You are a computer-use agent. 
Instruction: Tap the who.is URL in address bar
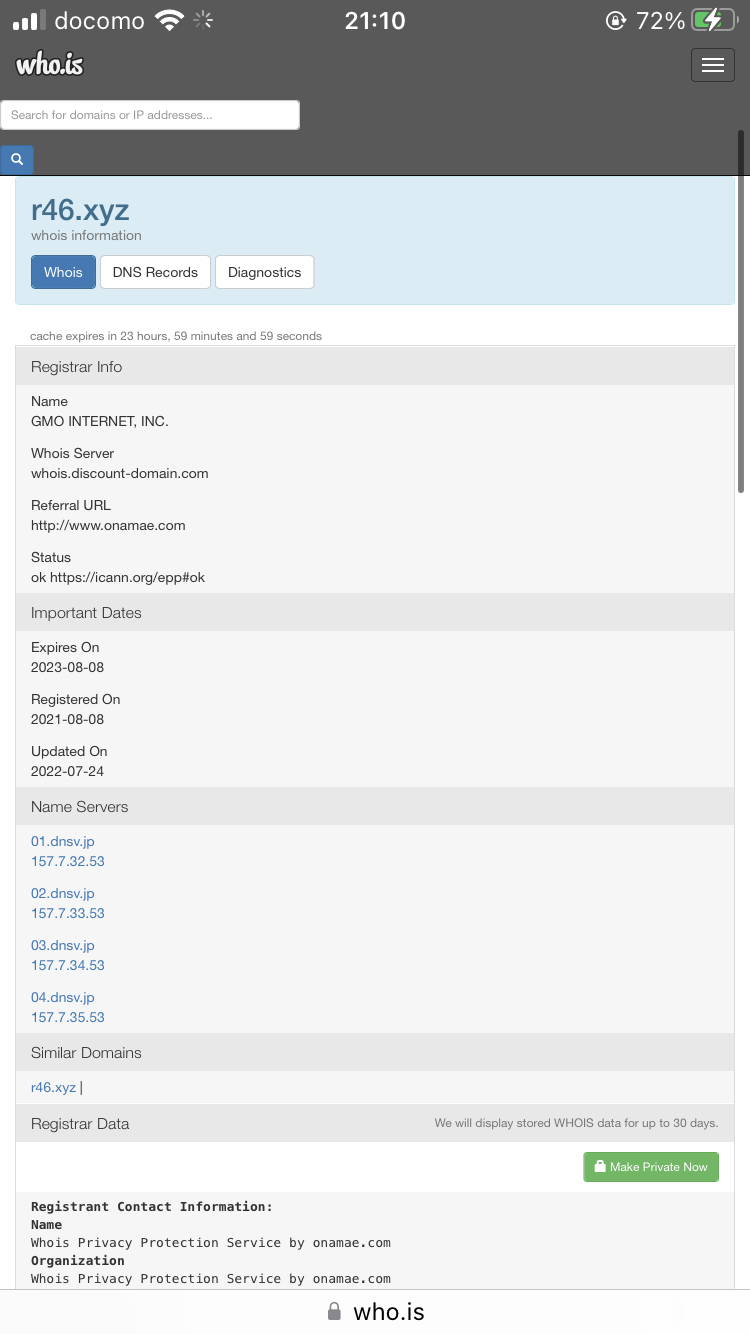389,1312
